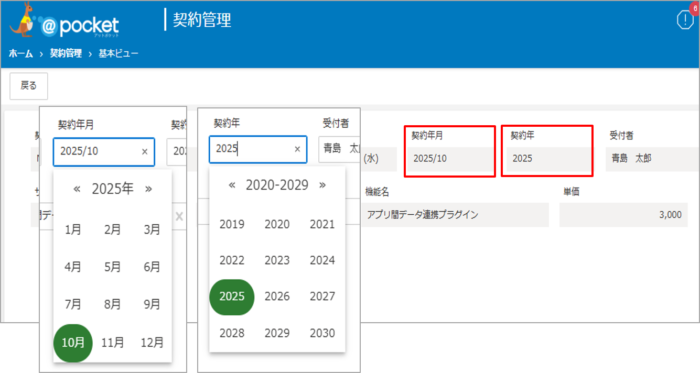The image size is (700, 373).
Task: Clear the 2025 year field
Action: pyautogui.click(x=297, y=149)
